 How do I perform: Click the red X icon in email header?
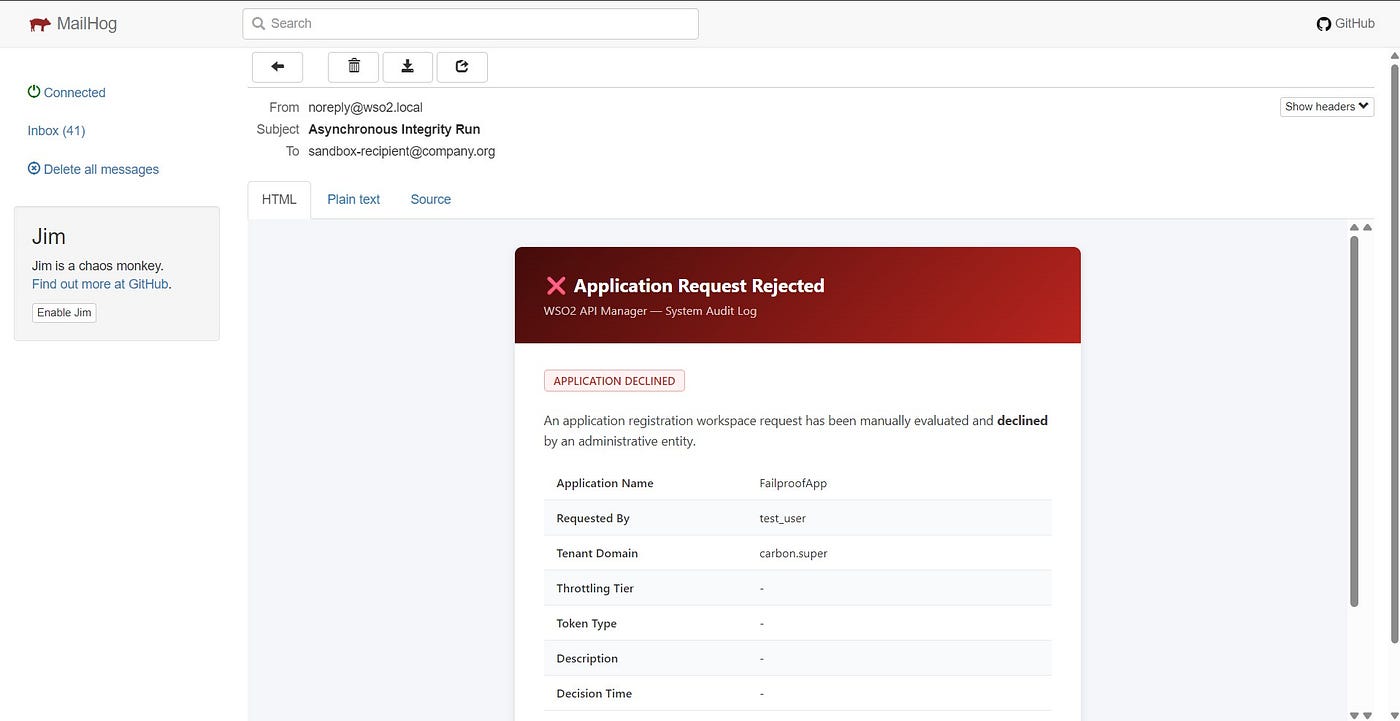click(x=556, y=286)
